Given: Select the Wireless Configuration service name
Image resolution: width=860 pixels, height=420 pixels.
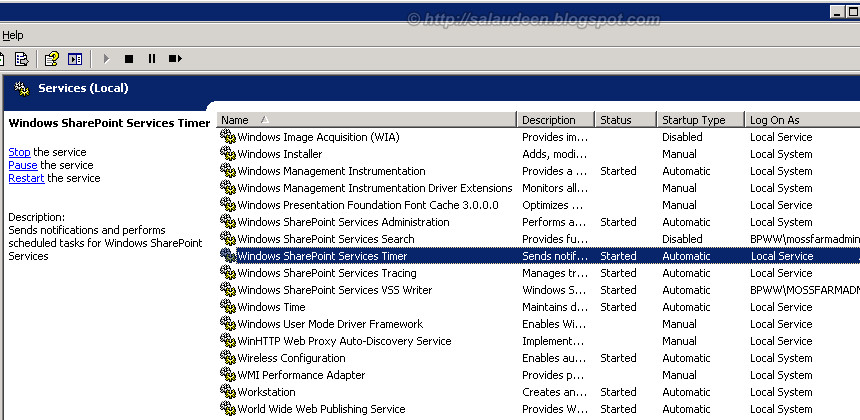Looking at the screenshot, I should click(291, 358).
